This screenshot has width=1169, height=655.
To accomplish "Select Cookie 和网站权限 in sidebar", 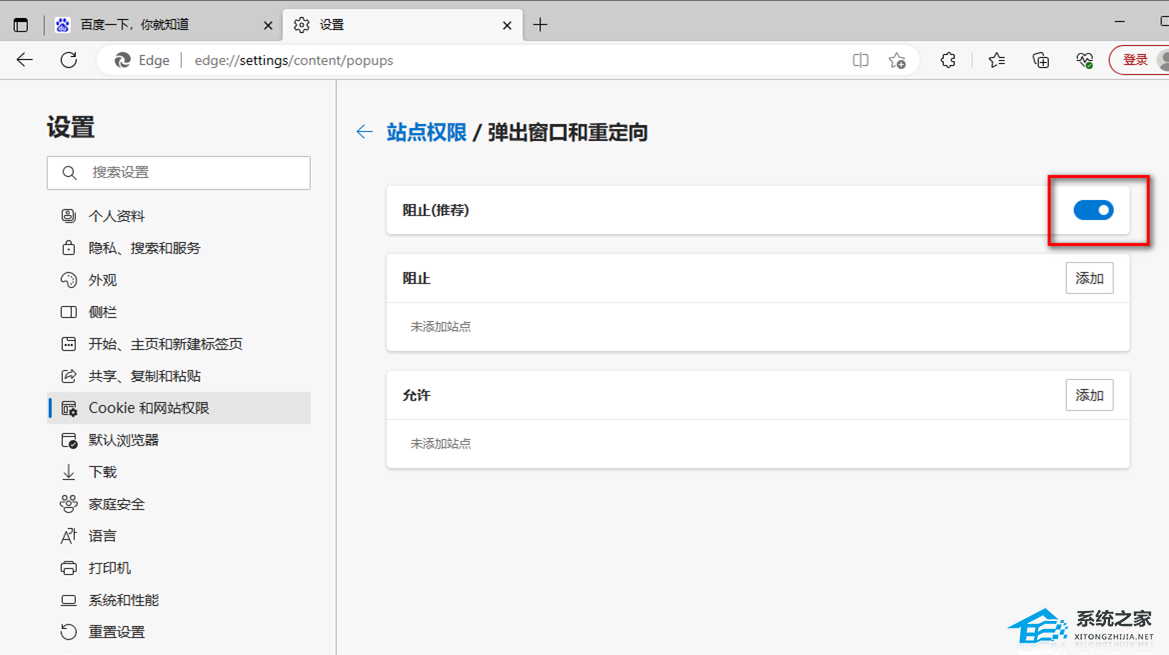I will pyautogui.click(x=179, y=408).
